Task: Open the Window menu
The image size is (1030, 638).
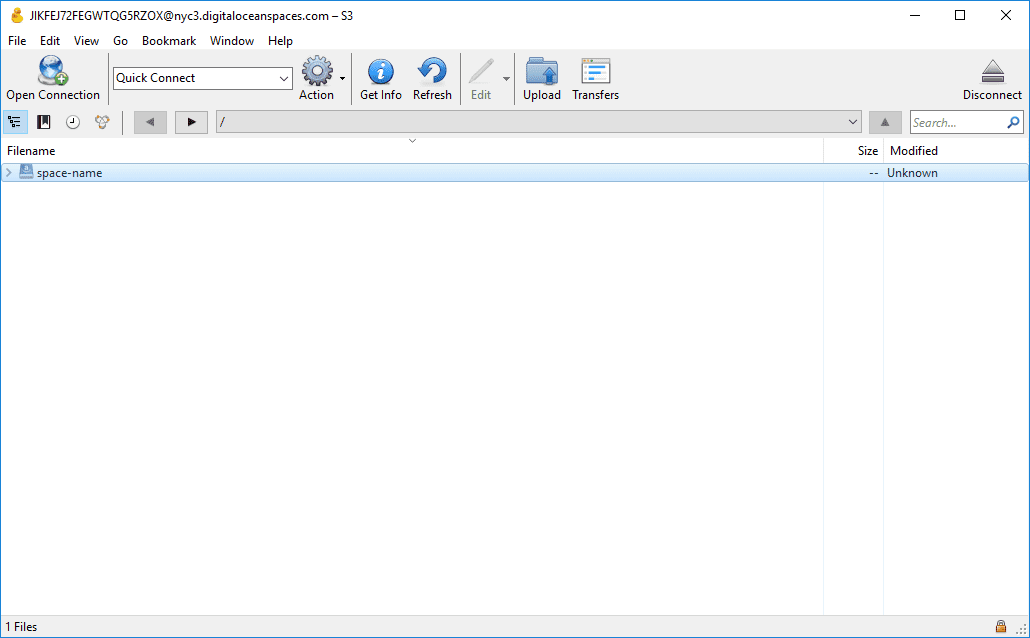Action: pyautogui.click(x=232, y=41)
